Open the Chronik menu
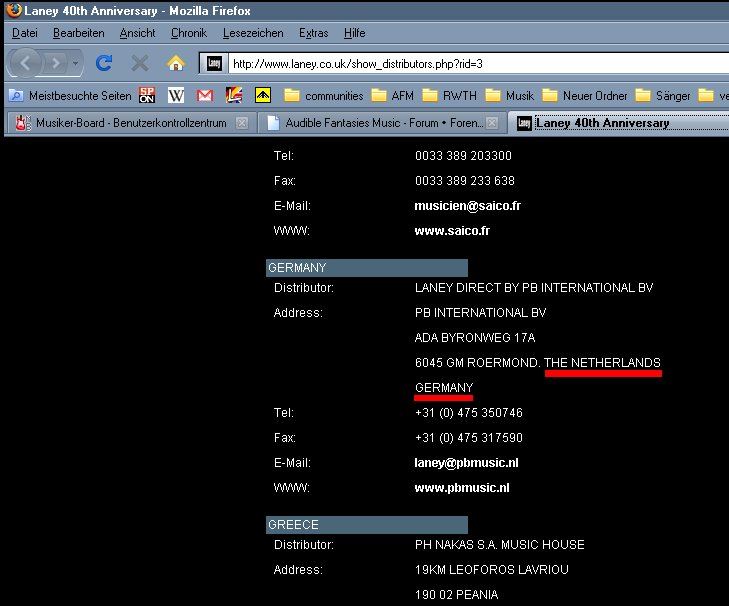The width and height of the screenshot is (729, 606). click(x=189, y=33)
